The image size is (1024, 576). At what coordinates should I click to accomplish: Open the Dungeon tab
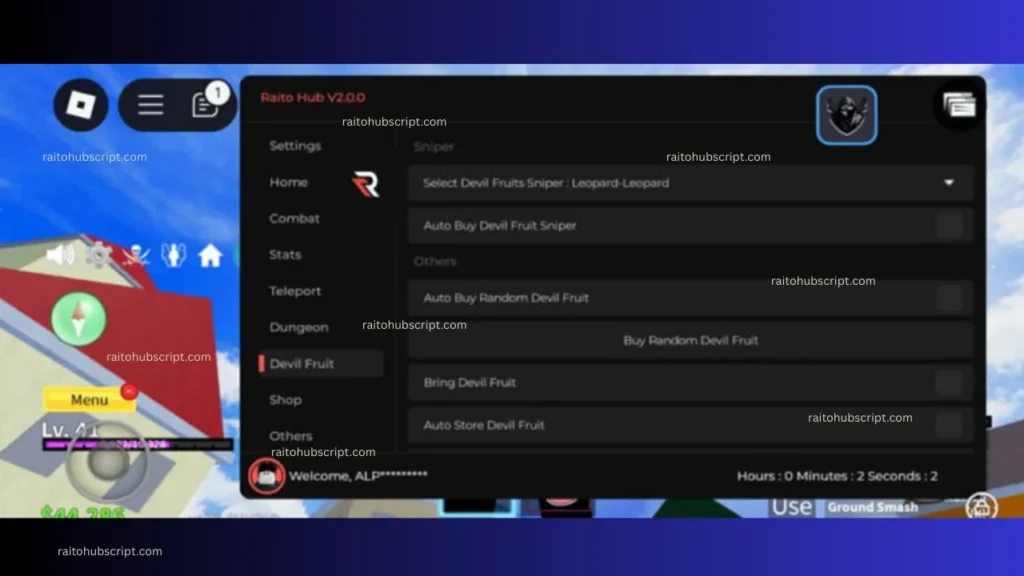pyautogui.click(x=299, y=327)
